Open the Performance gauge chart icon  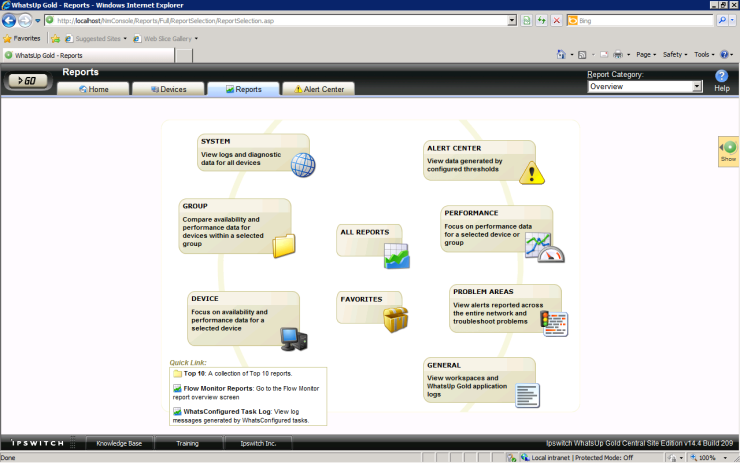tap(545, 248)
